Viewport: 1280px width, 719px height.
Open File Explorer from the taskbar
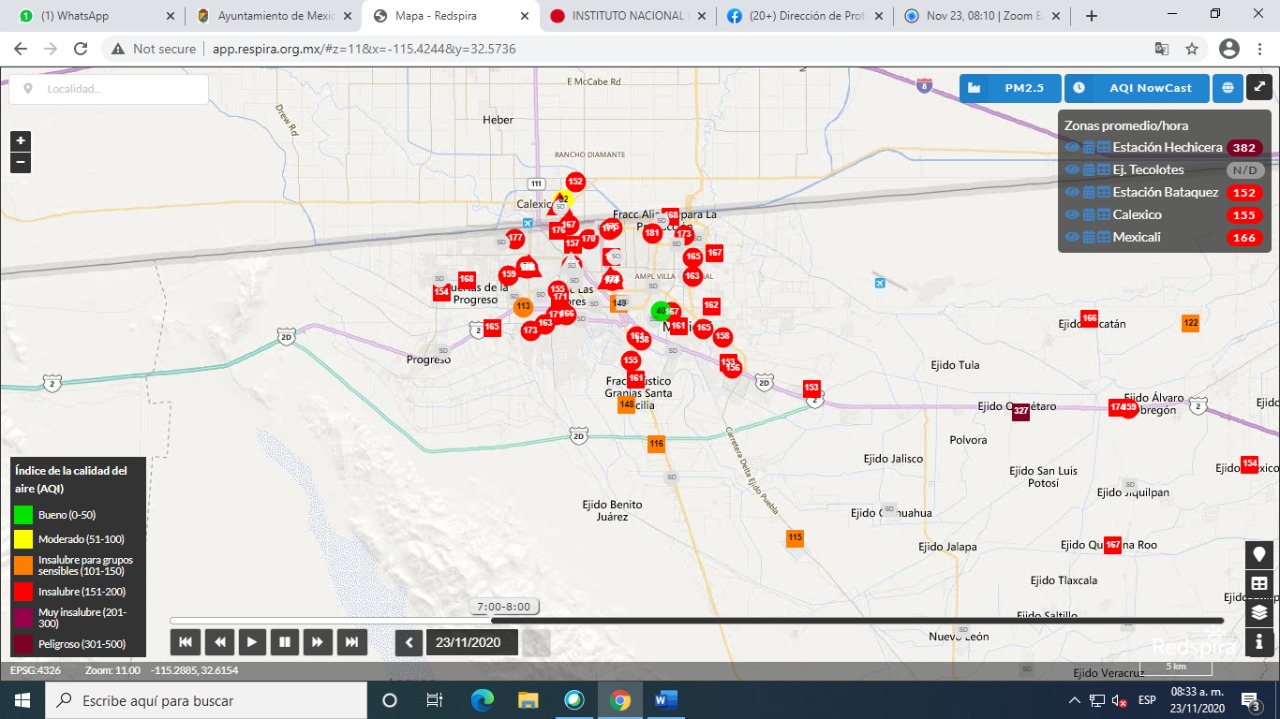pos(528,700)
